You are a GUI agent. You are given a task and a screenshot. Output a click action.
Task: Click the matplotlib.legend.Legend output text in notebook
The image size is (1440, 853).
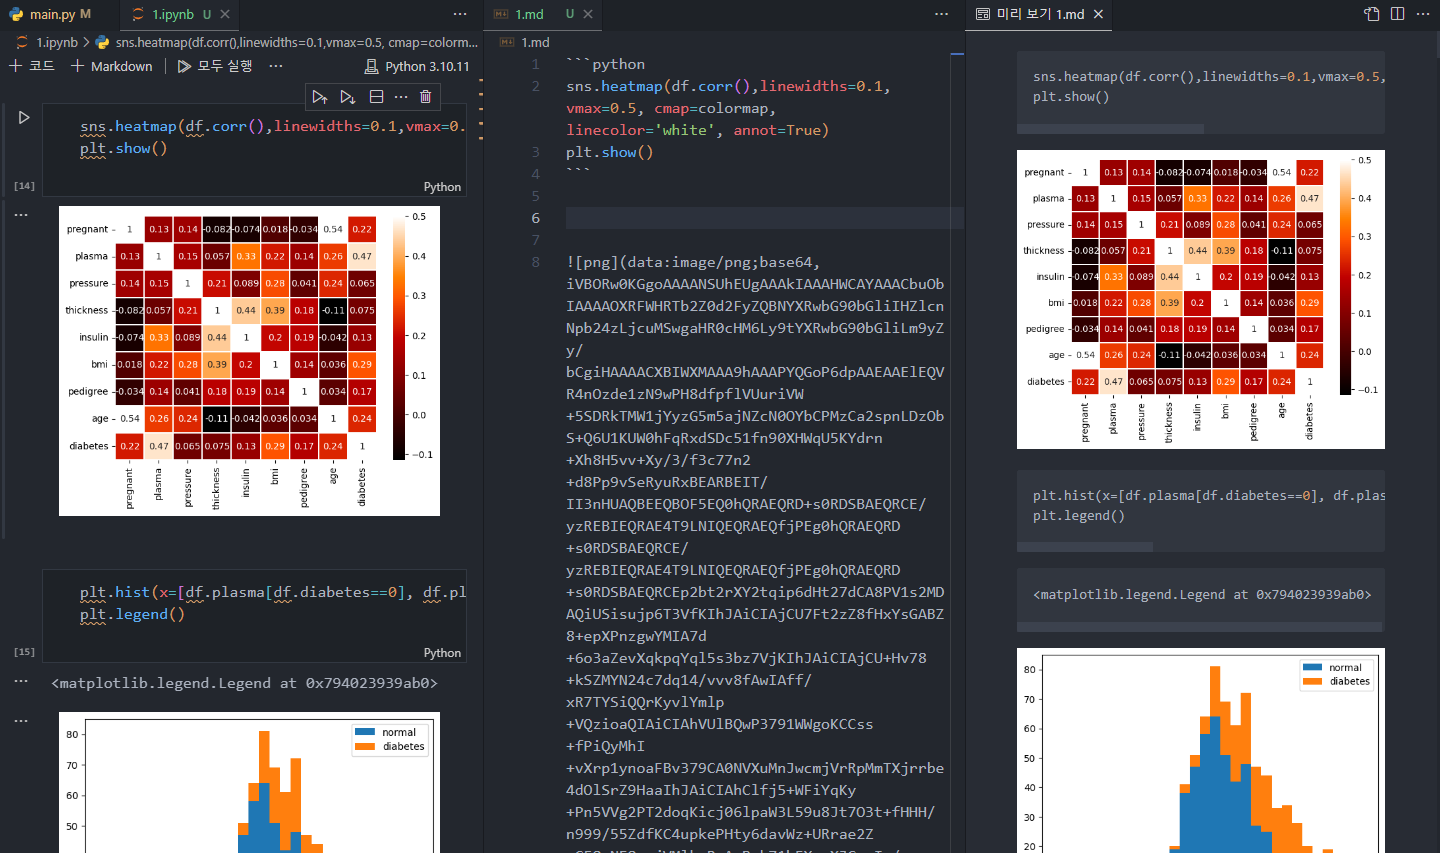[x=245, y=683]
